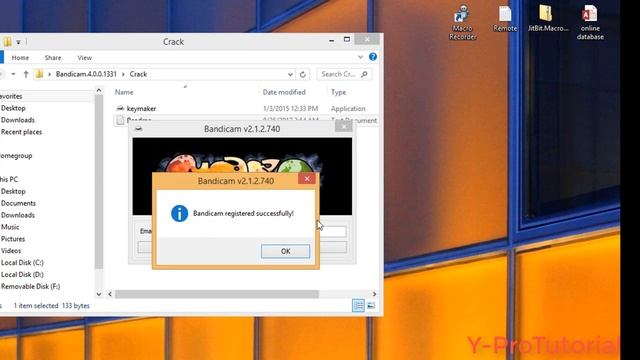Open the View ribbon tab

tap(84, 58)
